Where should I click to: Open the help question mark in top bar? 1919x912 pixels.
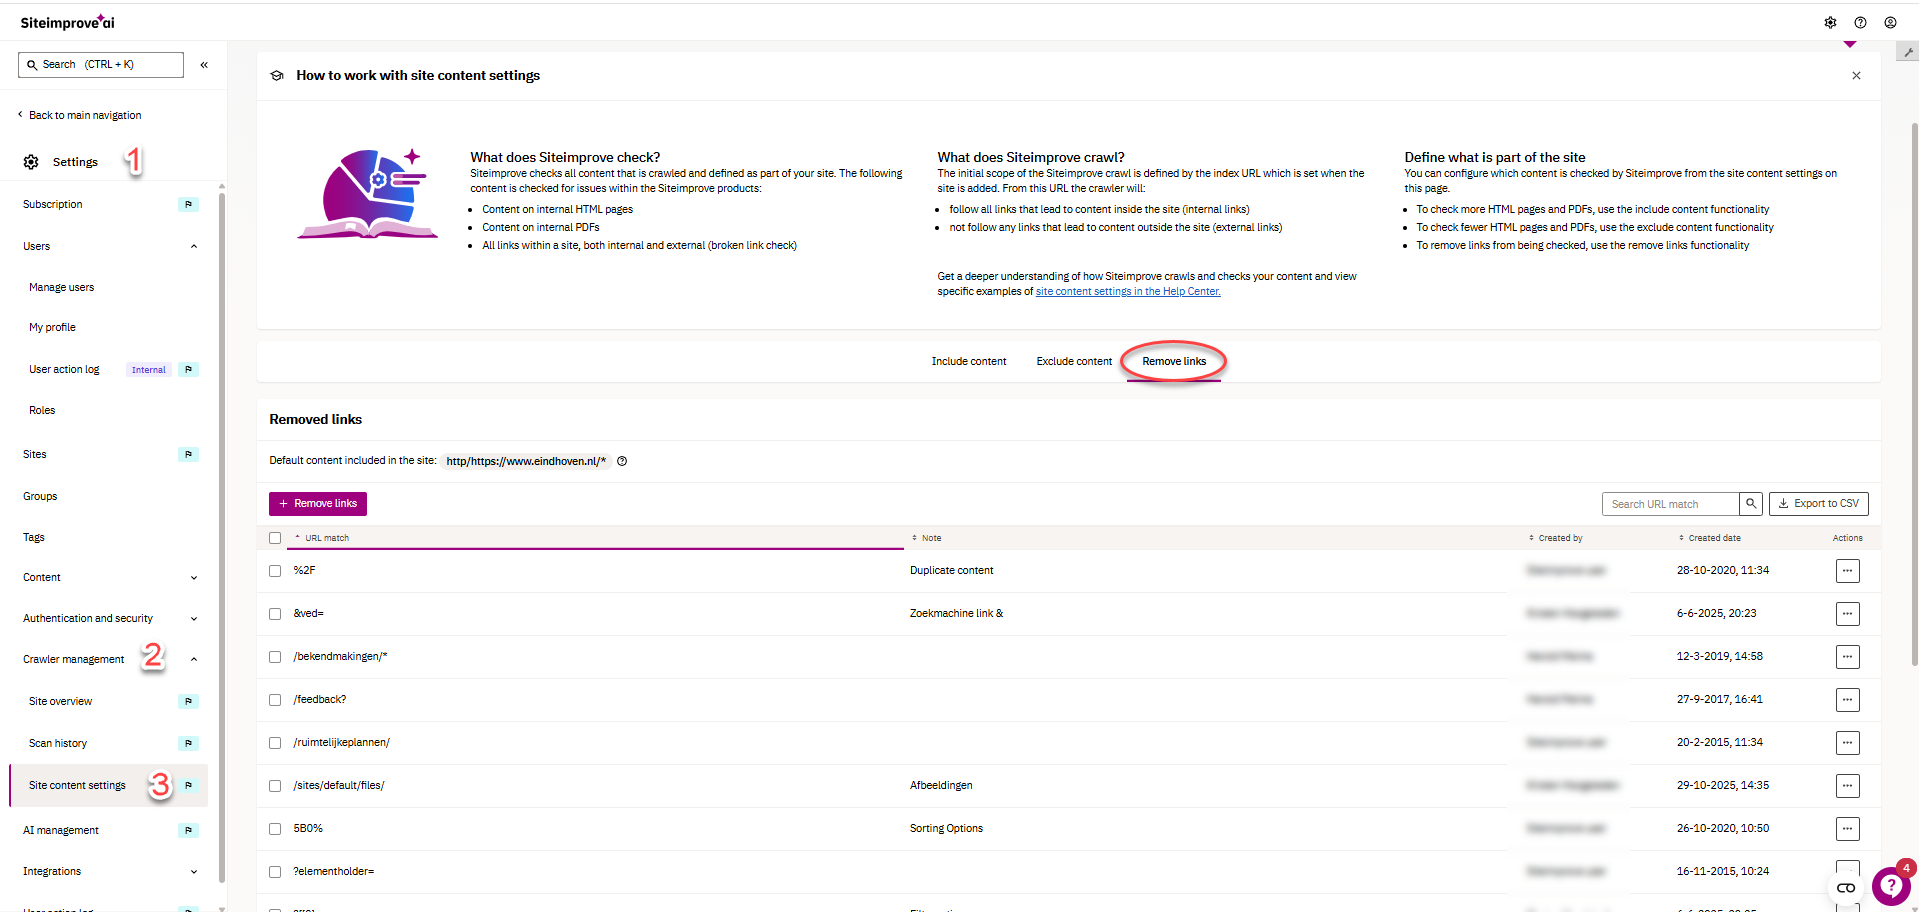(1860, 23)
